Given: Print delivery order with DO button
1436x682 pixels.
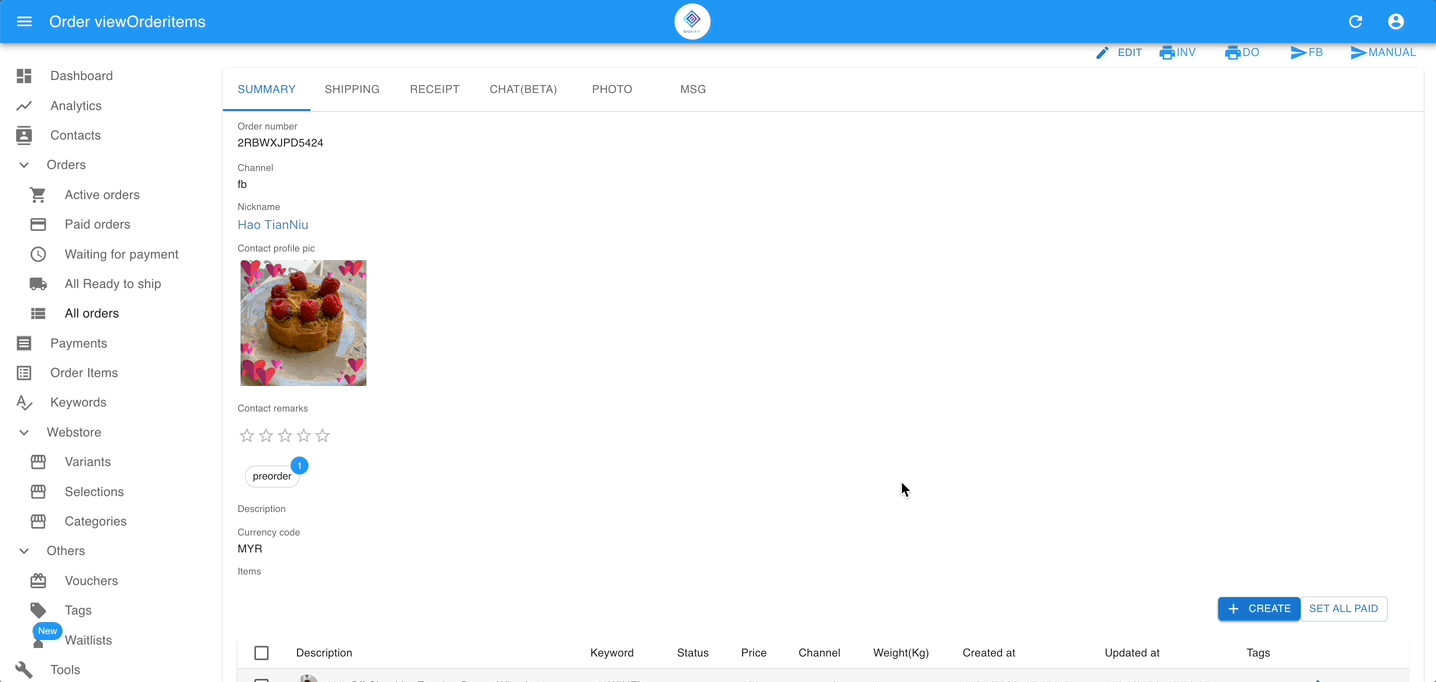Looking at the screenshot, I should click(1242, 53).
